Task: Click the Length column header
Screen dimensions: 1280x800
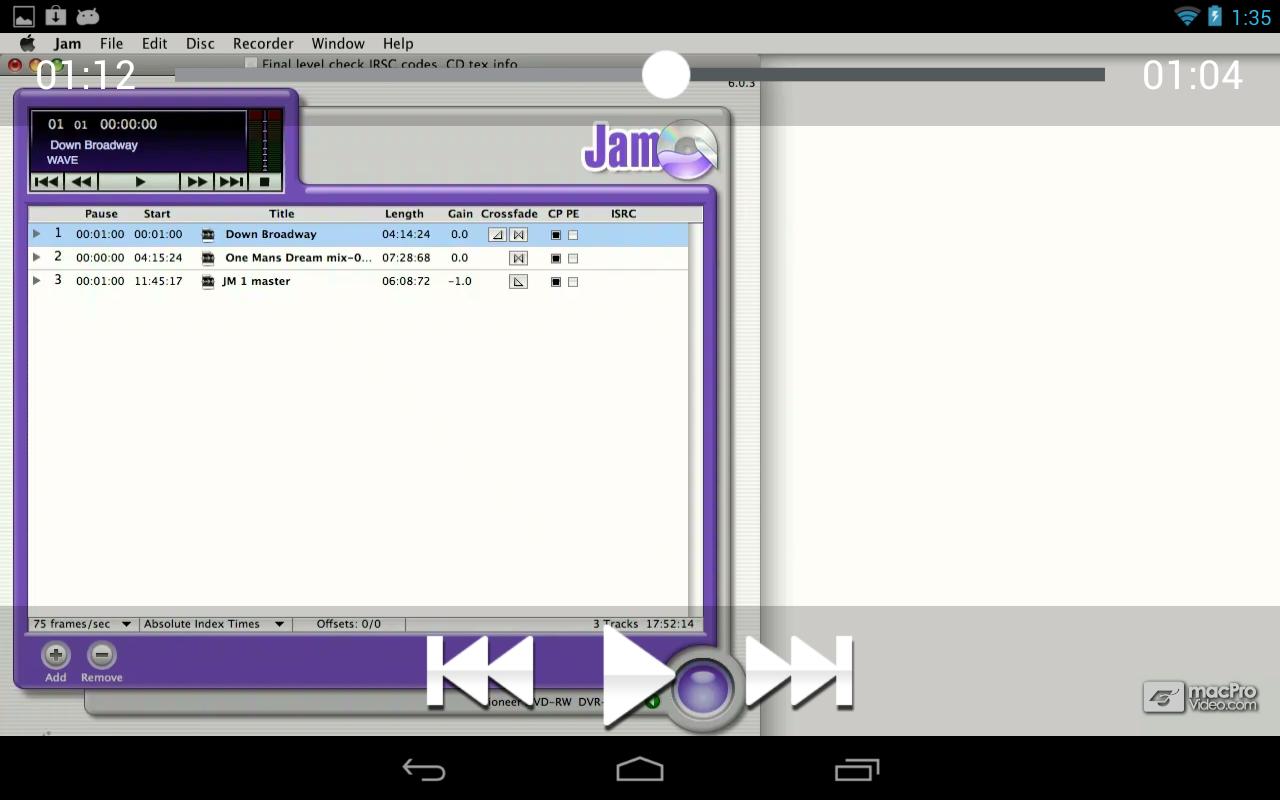Action: 404,214
